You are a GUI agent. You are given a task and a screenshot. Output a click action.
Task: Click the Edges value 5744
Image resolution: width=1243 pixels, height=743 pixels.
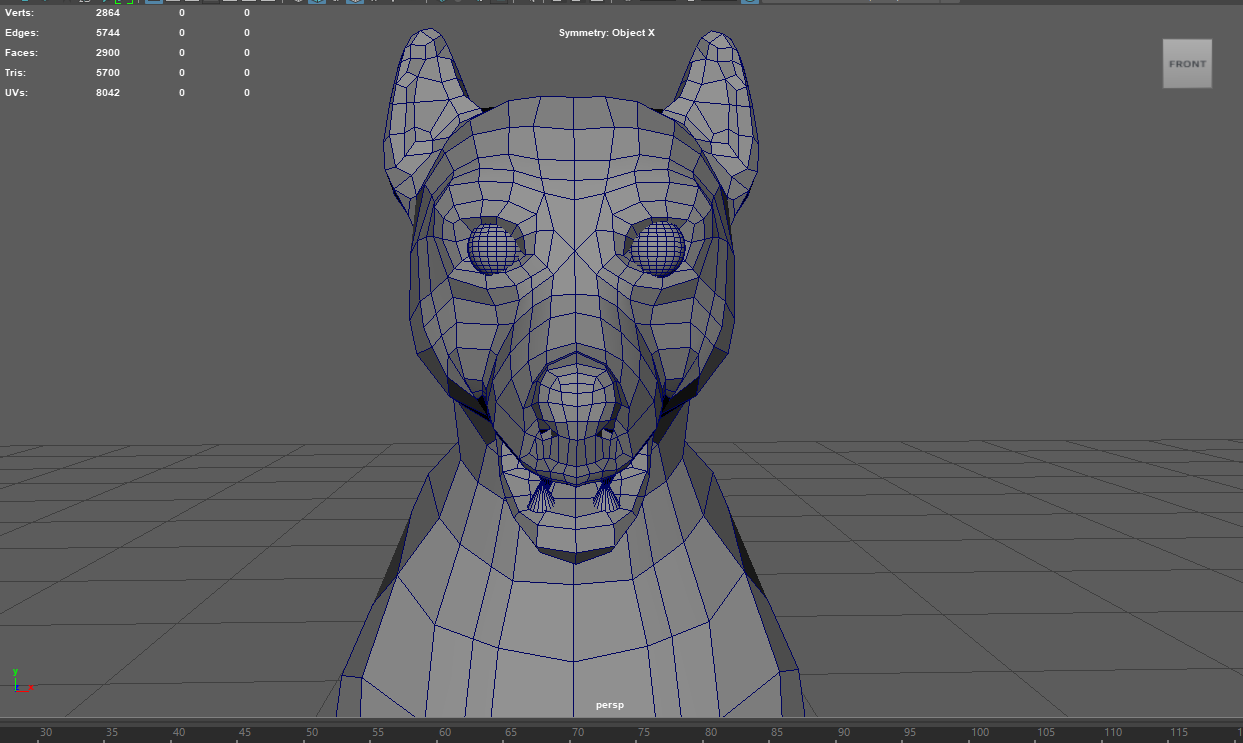point(108,33)
